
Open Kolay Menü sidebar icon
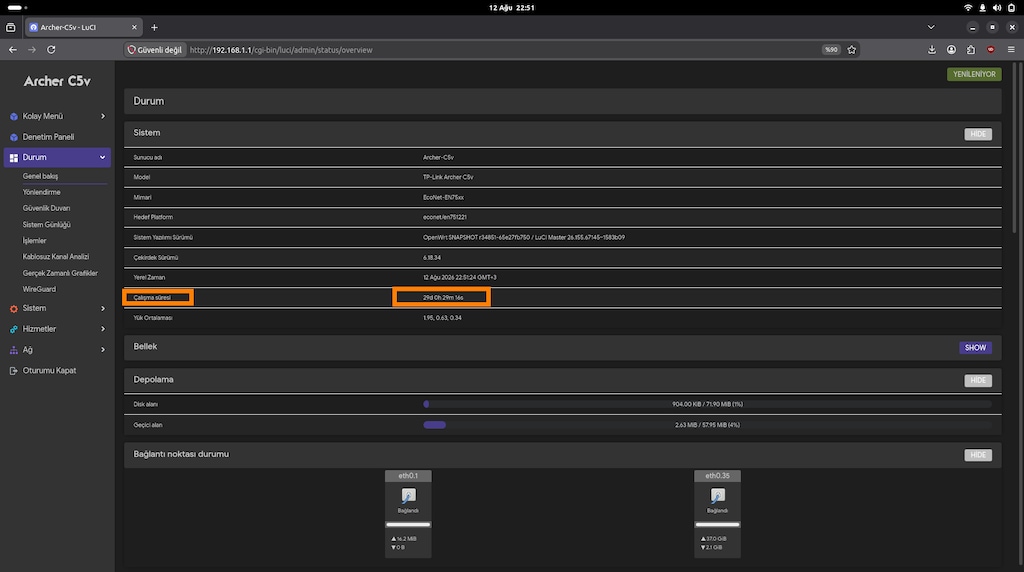[x=14, y=116]
